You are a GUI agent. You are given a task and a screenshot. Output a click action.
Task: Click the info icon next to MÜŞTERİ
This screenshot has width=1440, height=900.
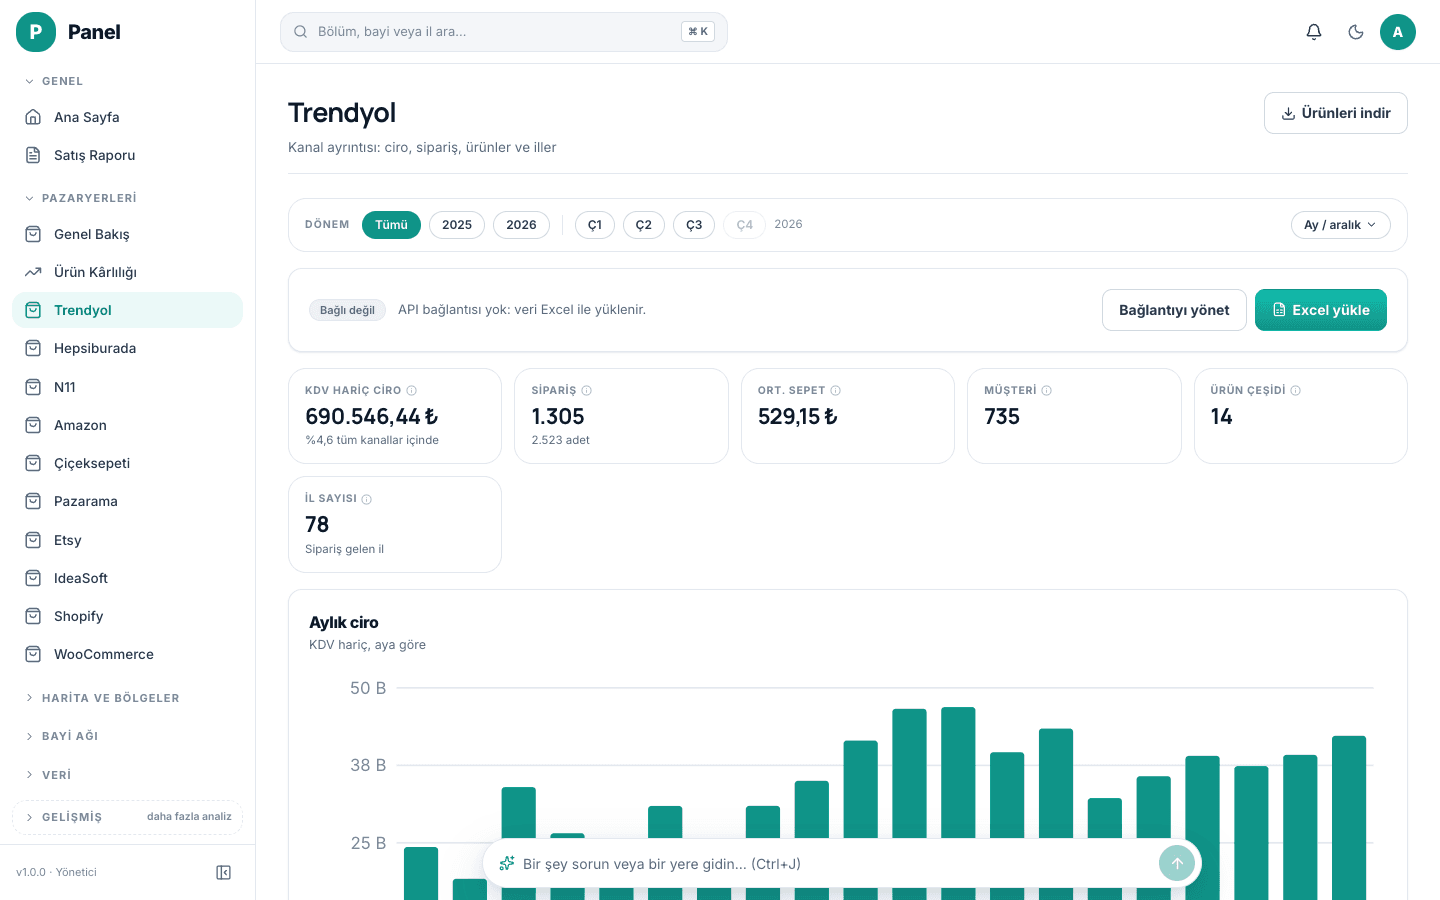click(x=1047, y=391)
